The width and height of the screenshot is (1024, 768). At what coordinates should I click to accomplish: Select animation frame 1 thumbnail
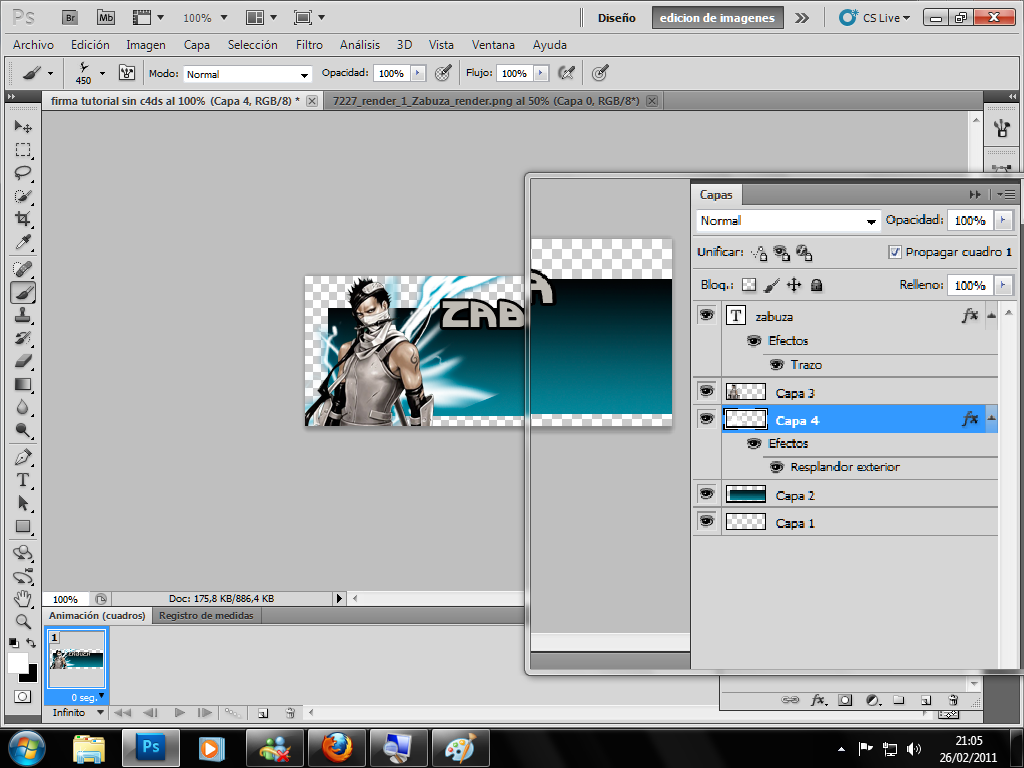point(77,659)
